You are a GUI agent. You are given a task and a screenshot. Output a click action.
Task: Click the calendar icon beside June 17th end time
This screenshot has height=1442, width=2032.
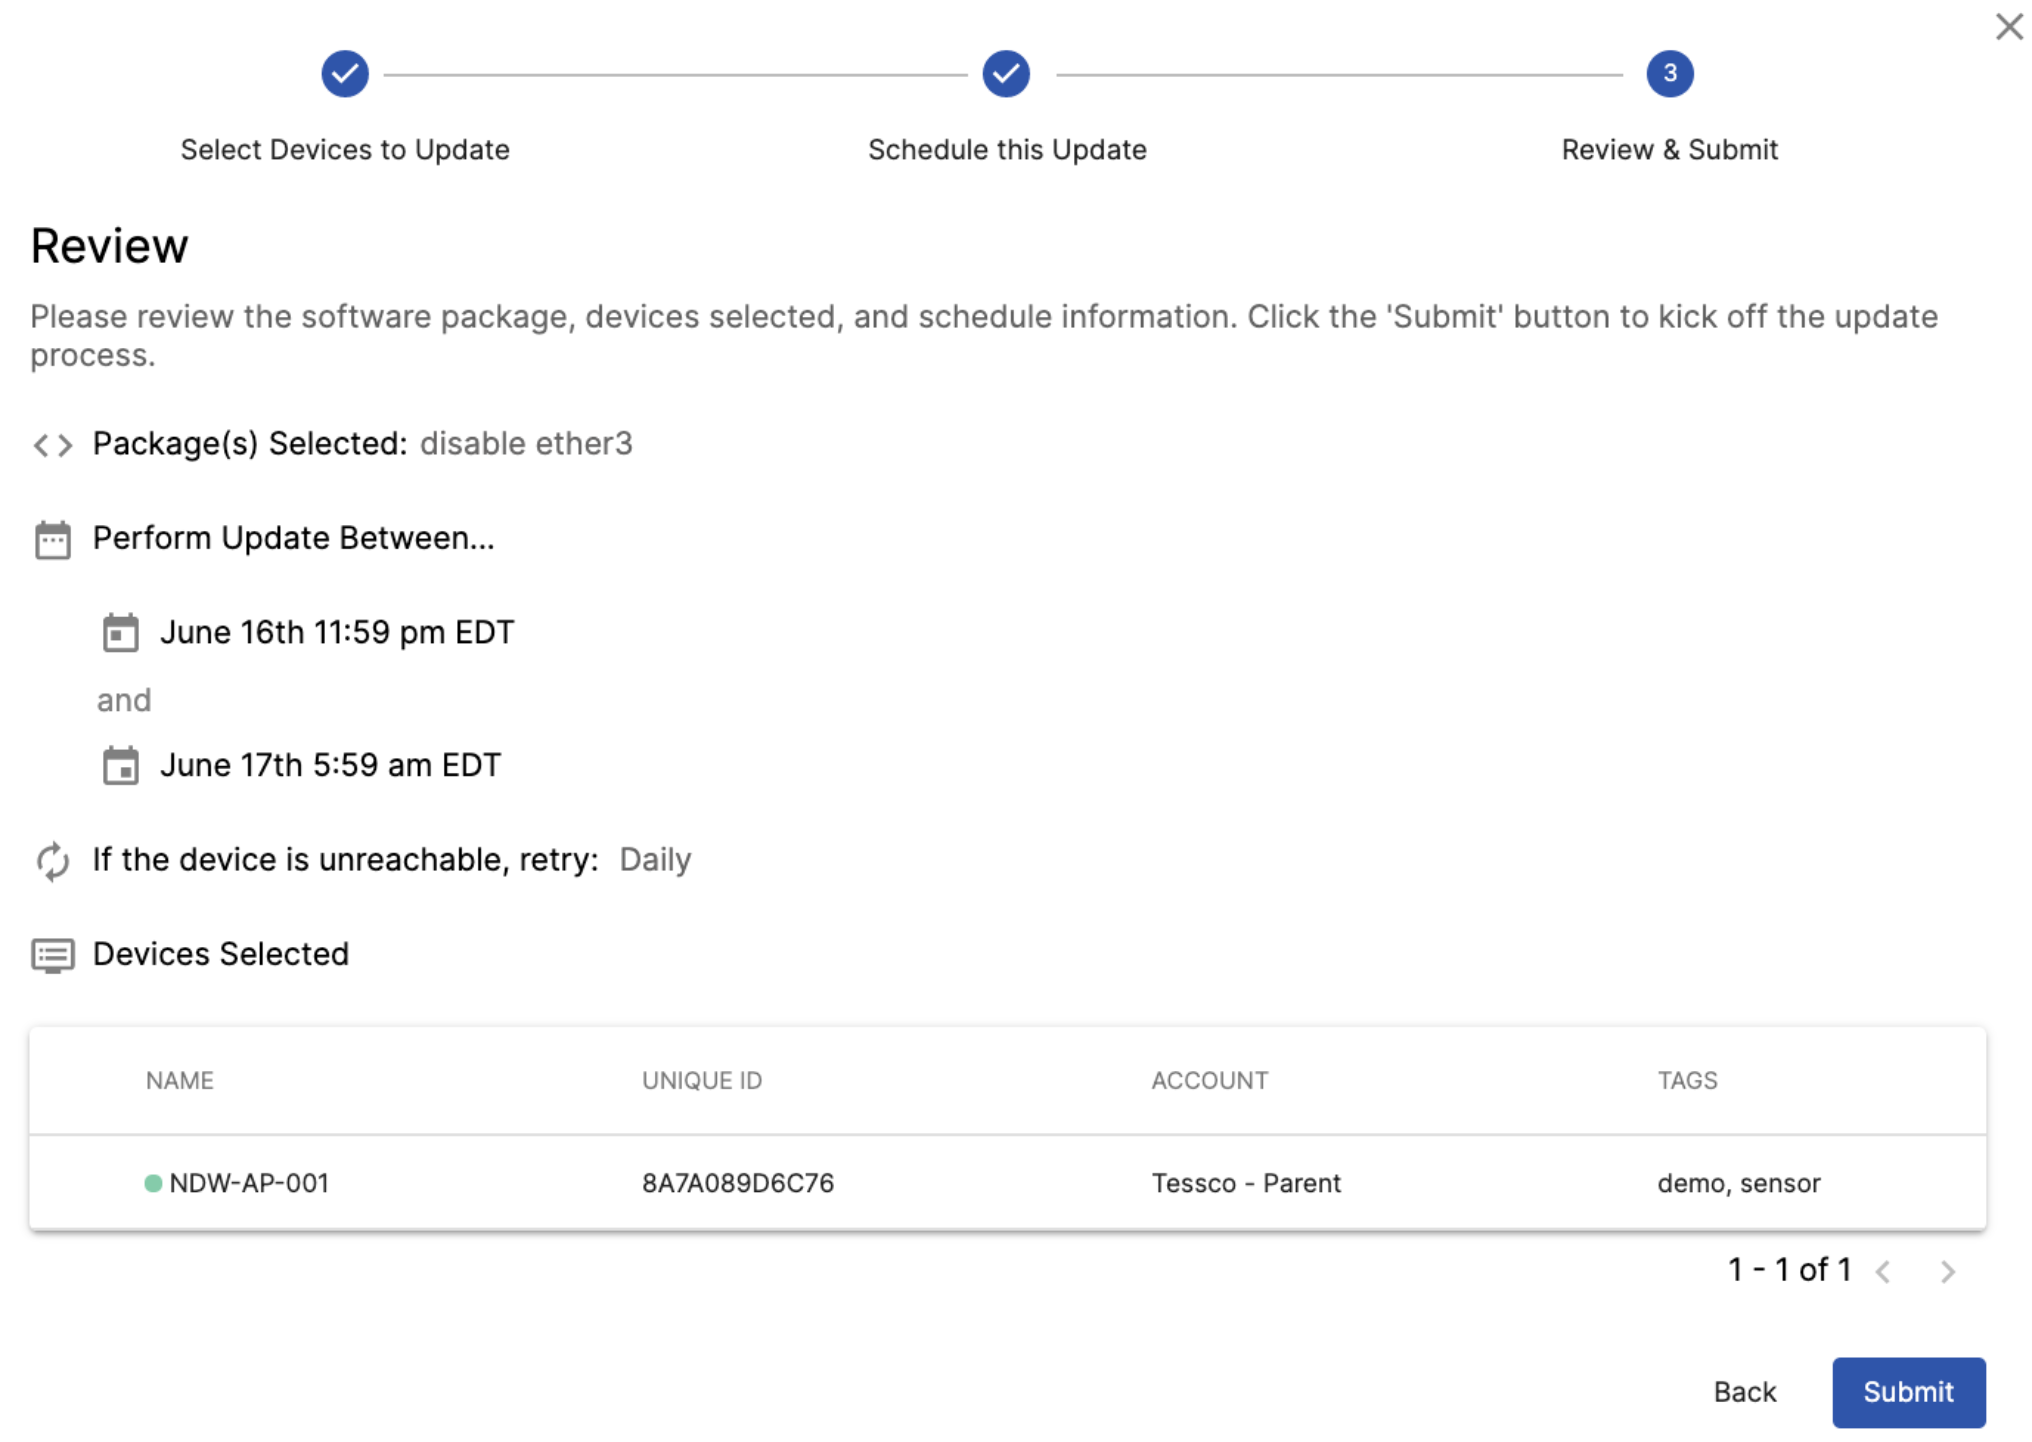121,766
